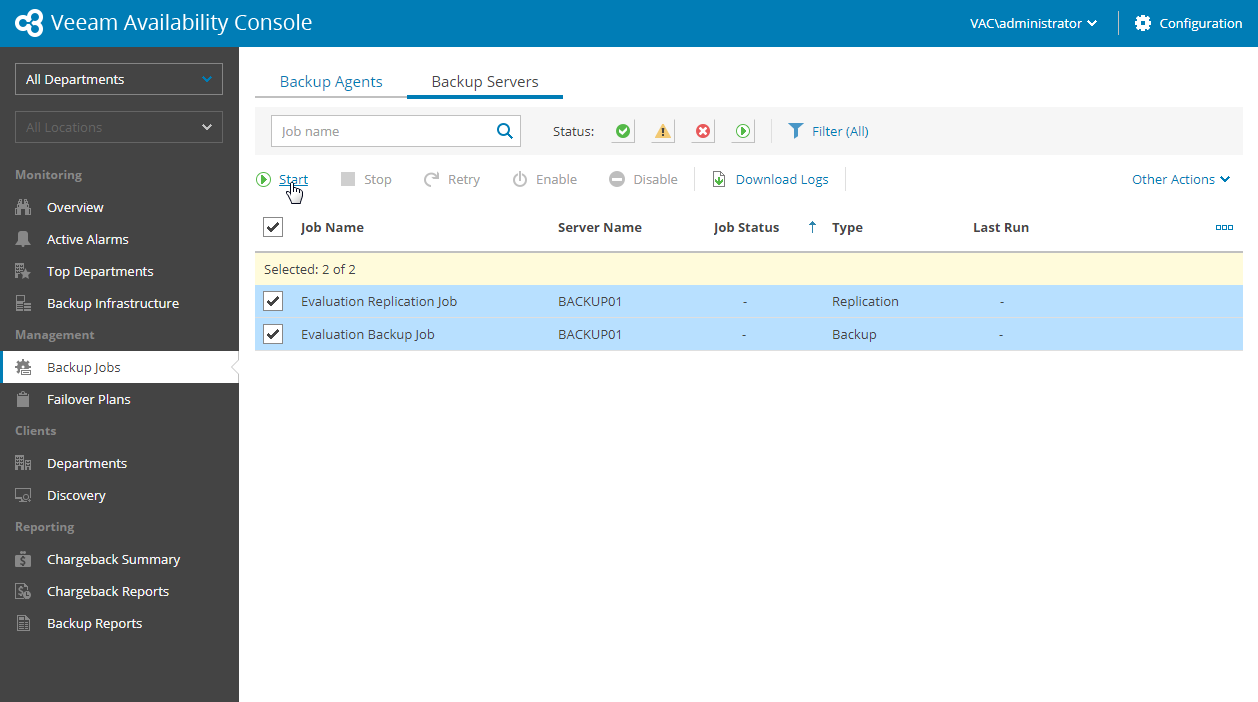Click the Backup Jobs gear icon
1258x702 pixels.
point(23,367)
